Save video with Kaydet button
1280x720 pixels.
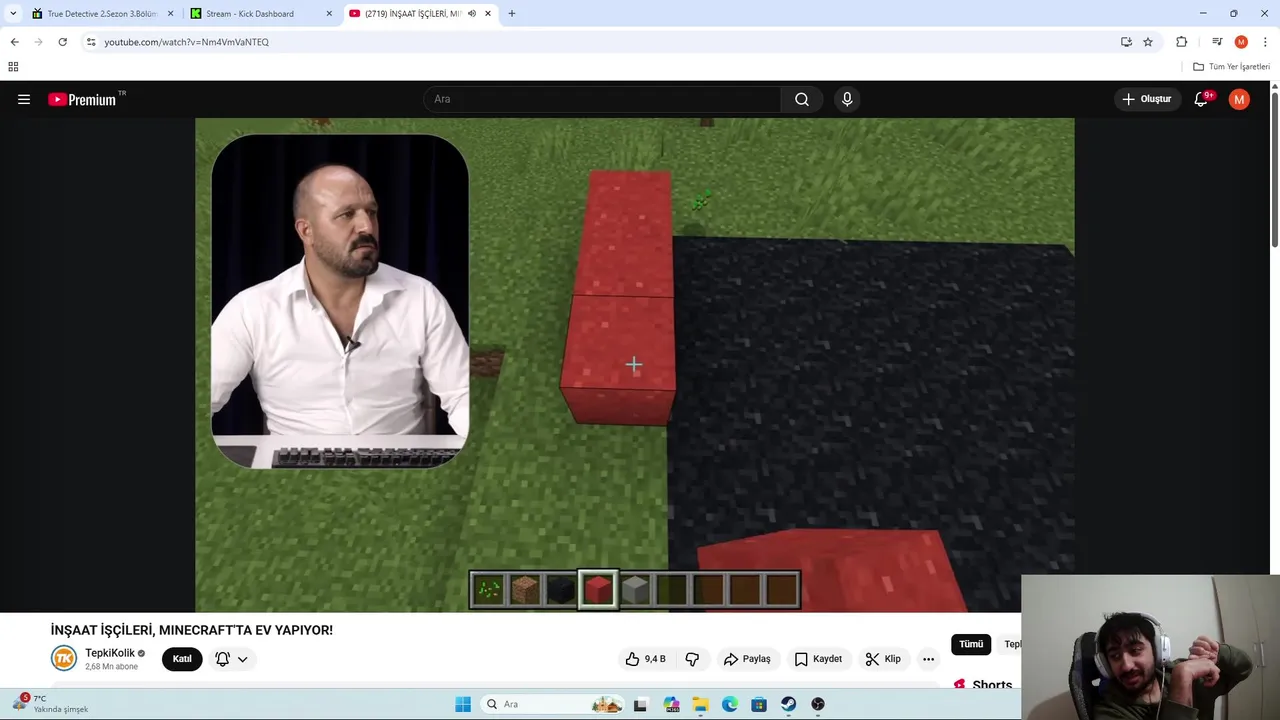tap(818, 659)
